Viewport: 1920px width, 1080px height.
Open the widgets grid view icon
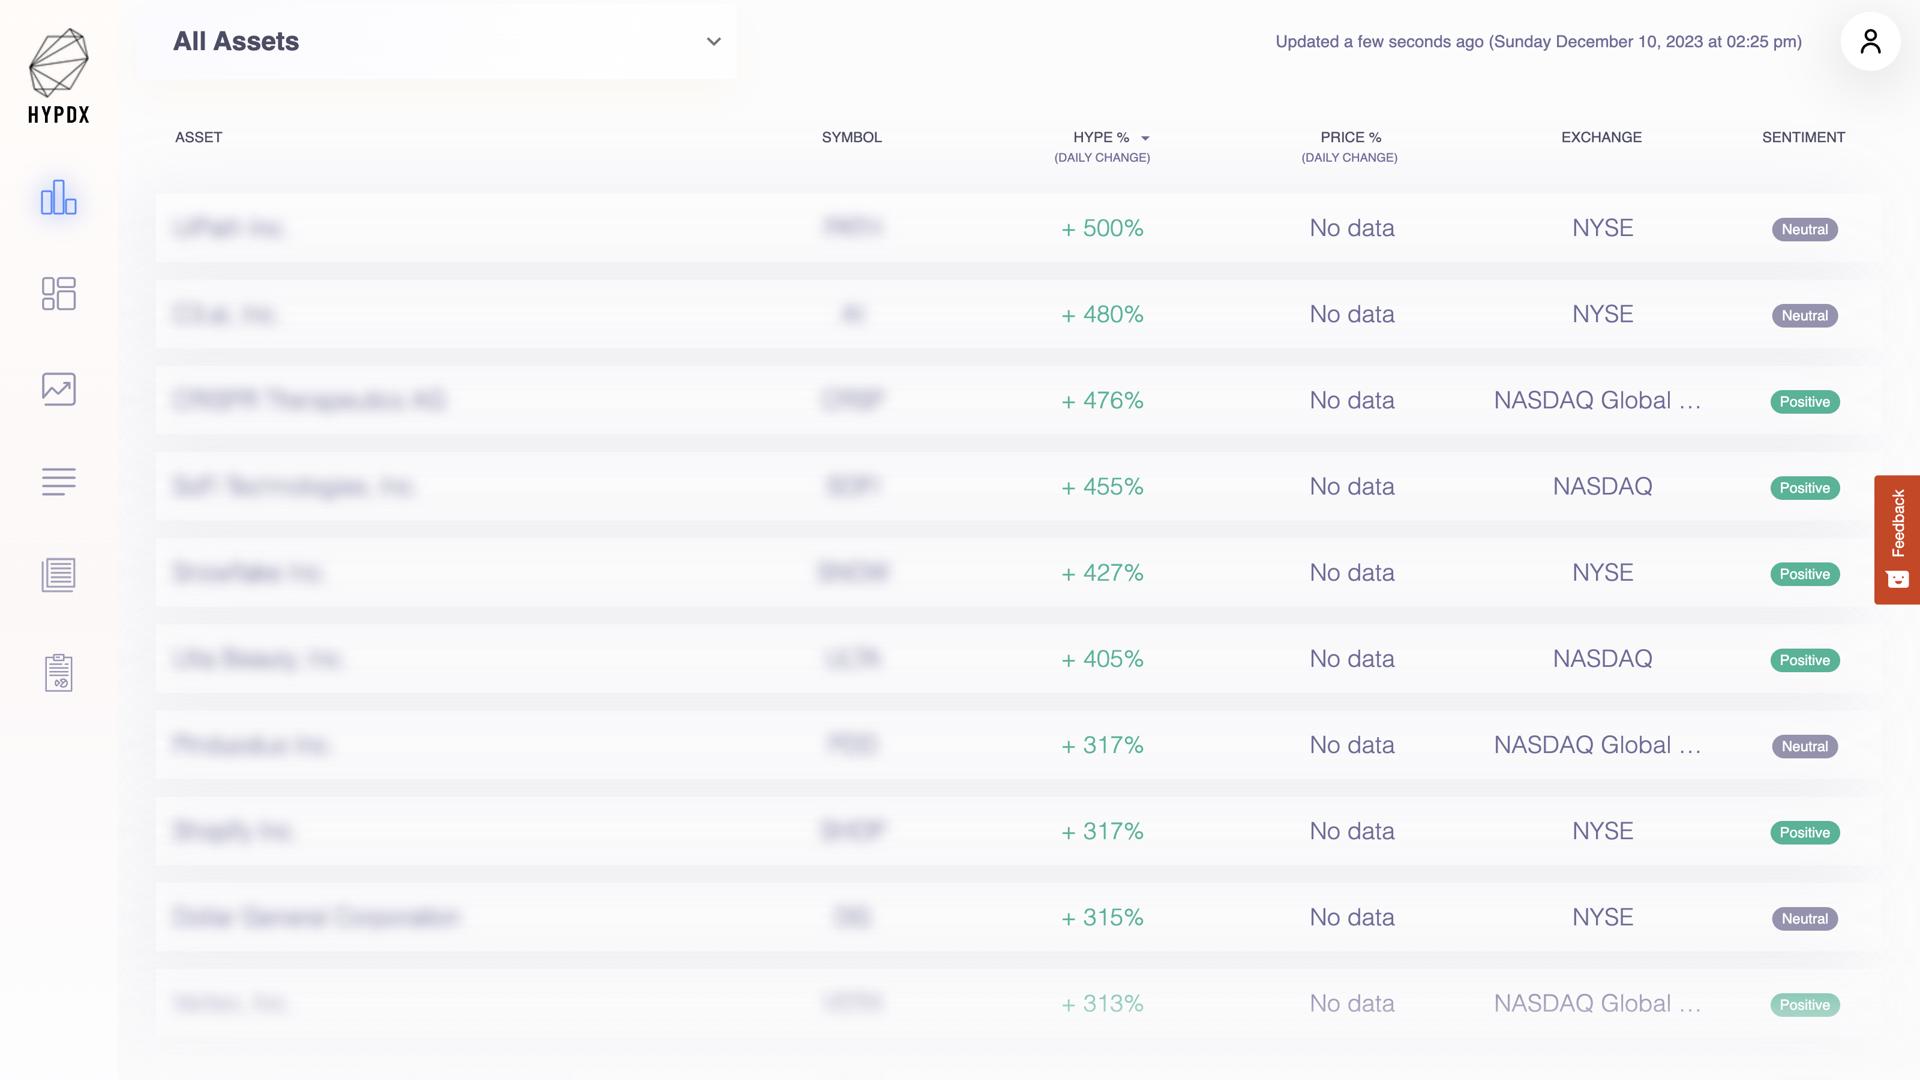[58, 294]
